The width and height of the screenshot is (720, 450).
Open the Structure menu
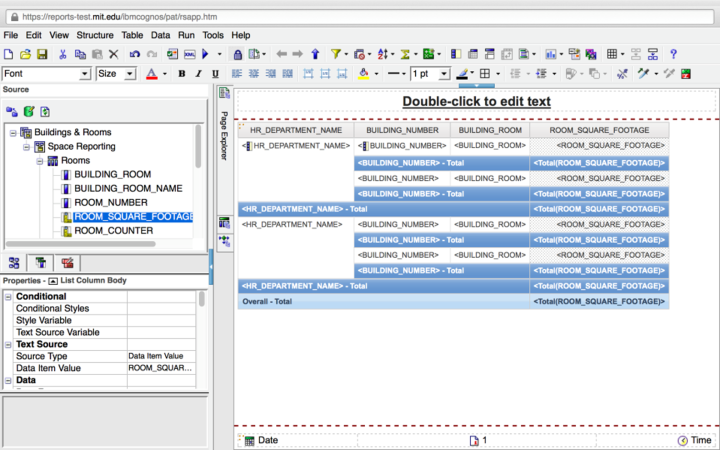(x=96, y=35)
